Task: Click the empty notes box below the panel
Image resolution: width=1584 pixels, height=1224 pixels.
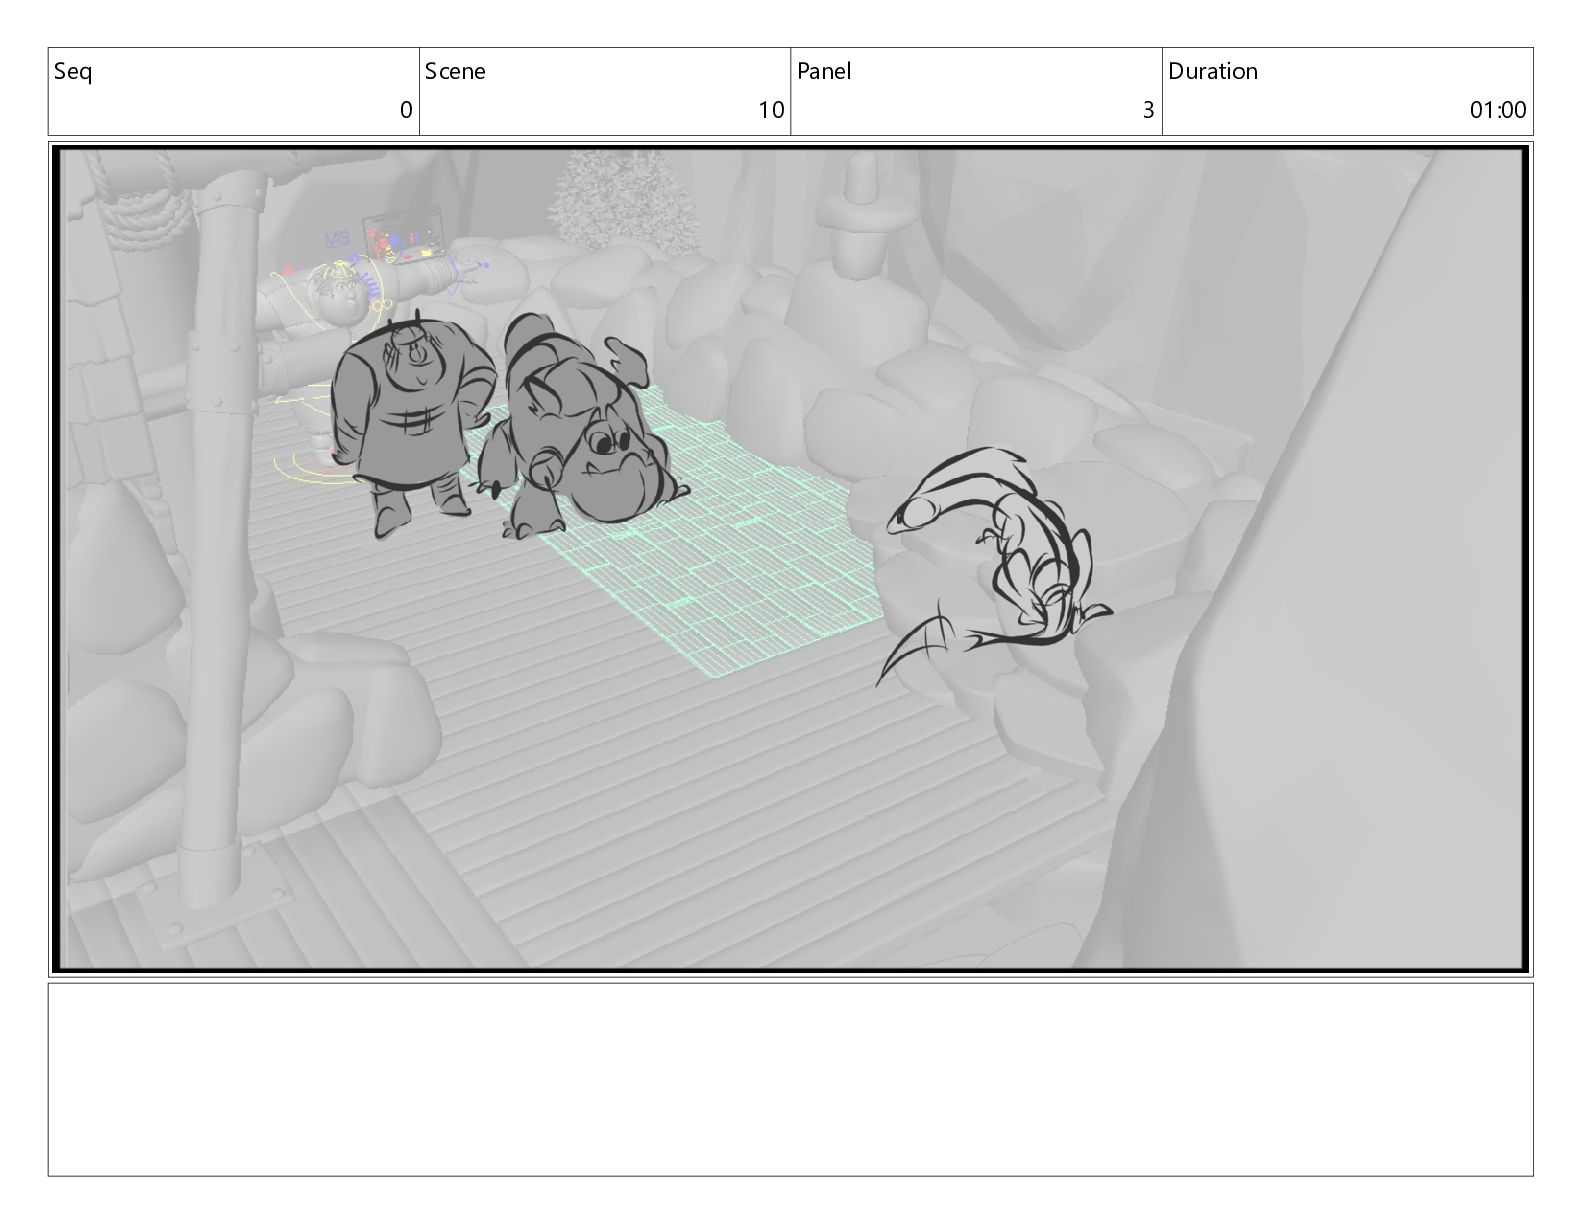Action: (x=791, y=1079)
